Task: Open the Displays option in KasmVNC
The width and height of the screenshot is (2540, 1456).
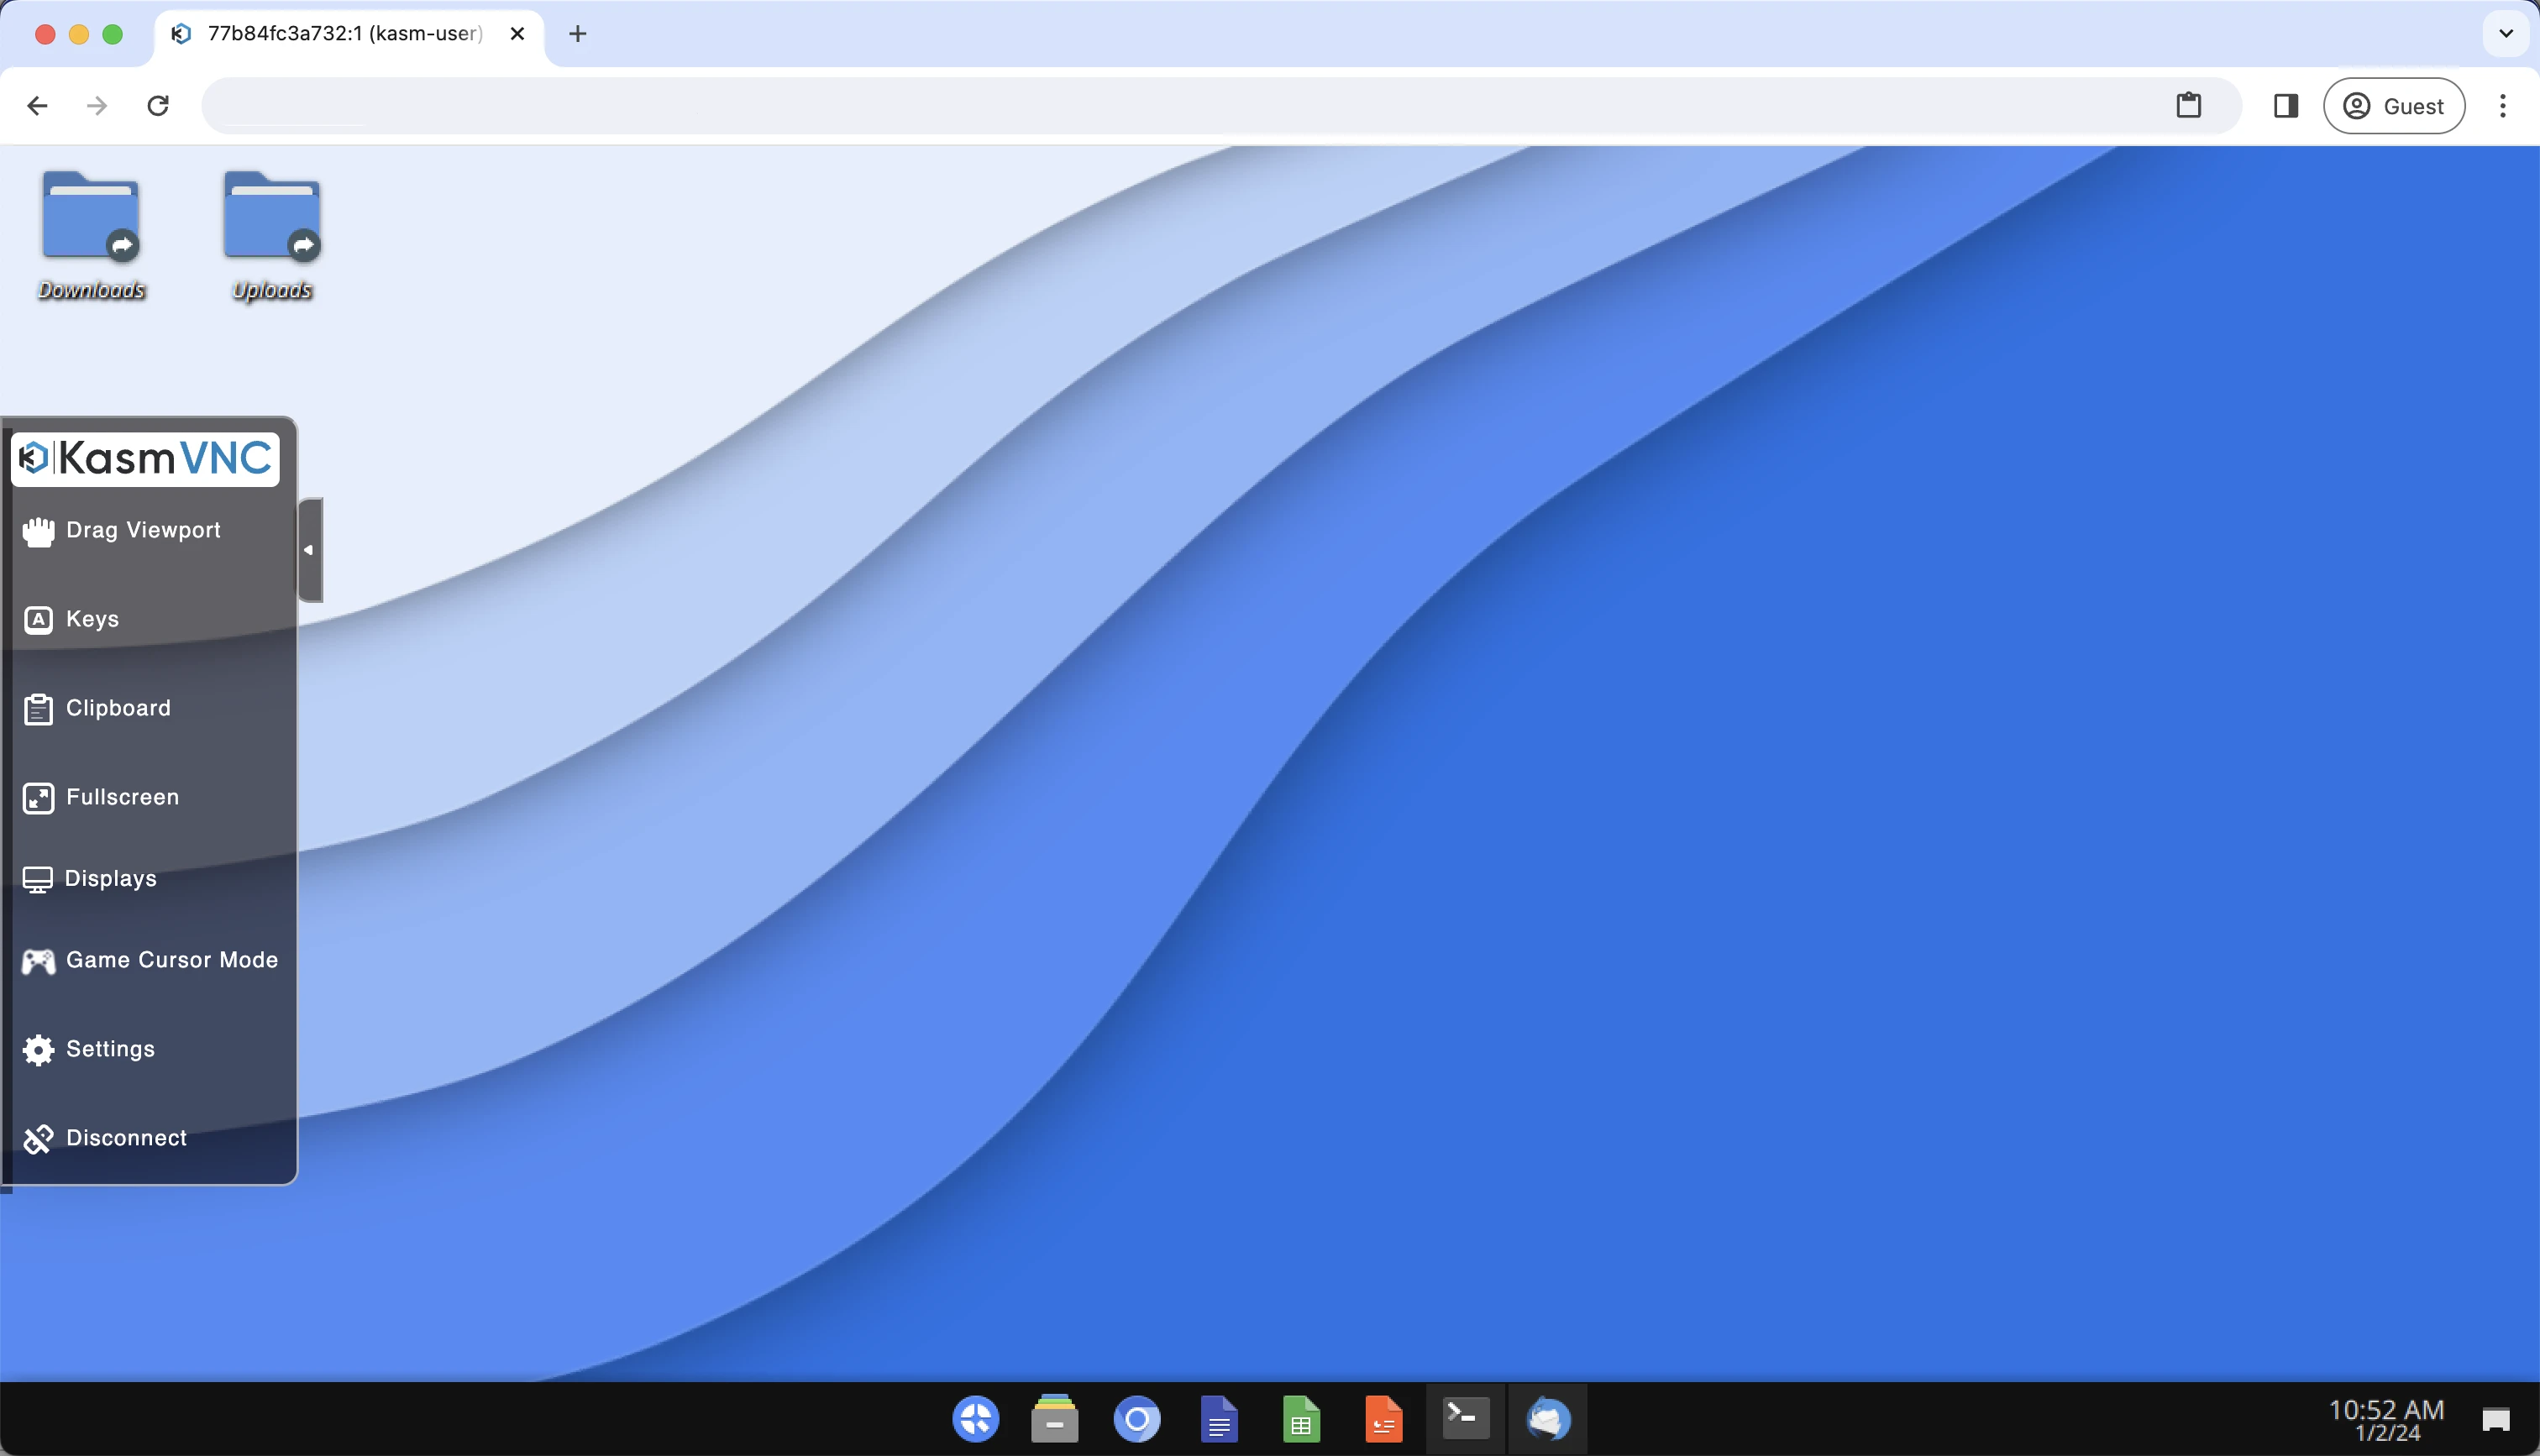Action: pos(110,878)
